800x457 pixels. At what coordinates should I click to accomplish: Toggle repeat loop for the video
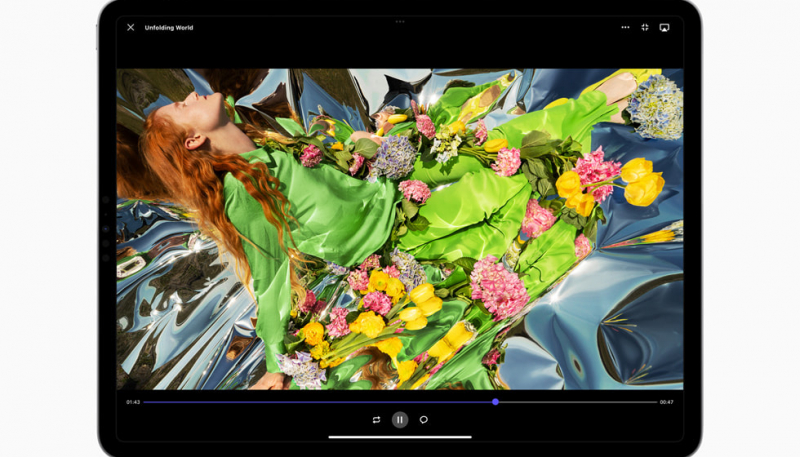click(376, 420)
